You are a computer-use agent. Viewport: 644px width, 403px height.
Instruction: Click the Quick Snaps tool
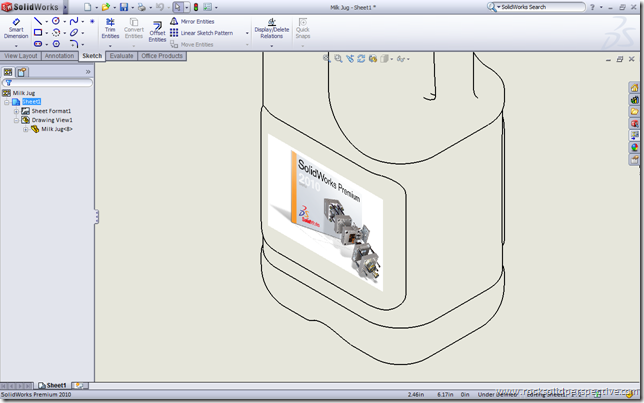(303, 28)
